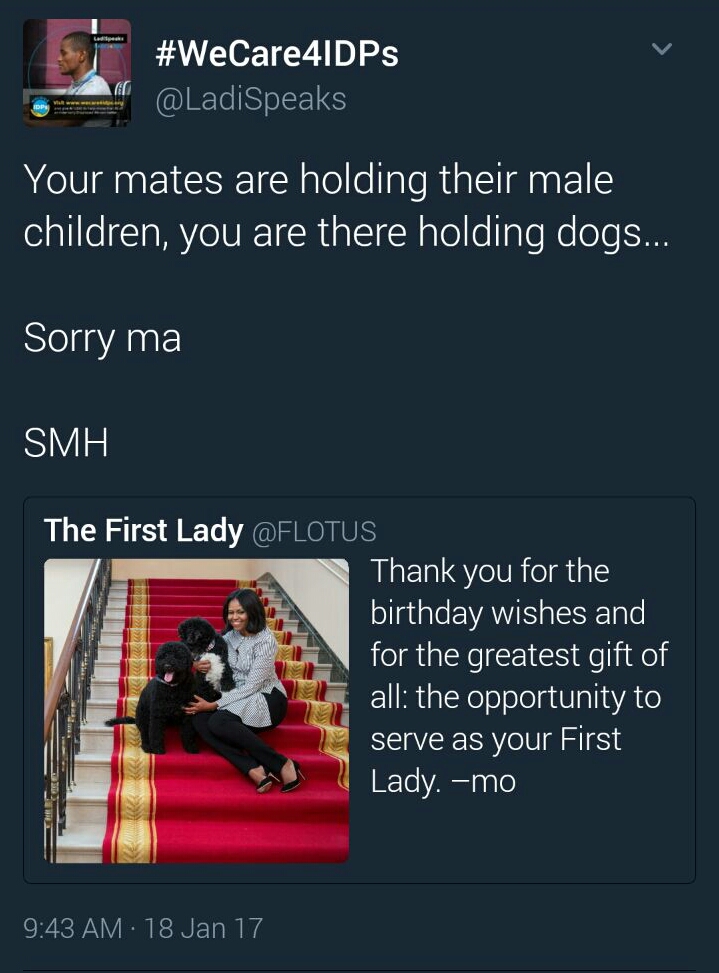This screenshot has height=973, width=719.
Task: Open the @LadiSpeaks profile avatar
Action: coord(77,73)
